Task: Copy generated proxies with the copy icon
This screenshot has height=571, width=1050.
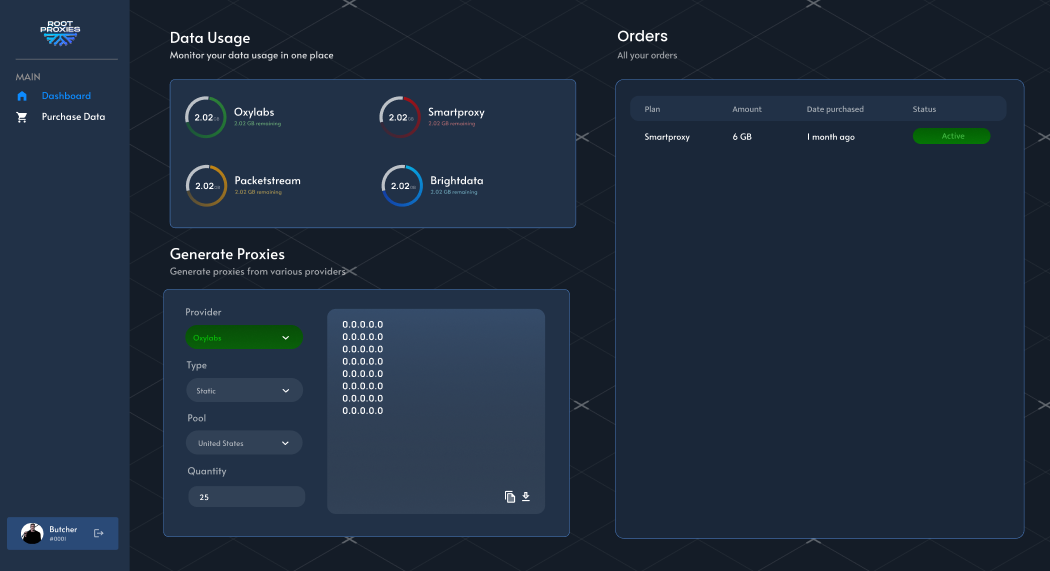Action: click(510, 497)
